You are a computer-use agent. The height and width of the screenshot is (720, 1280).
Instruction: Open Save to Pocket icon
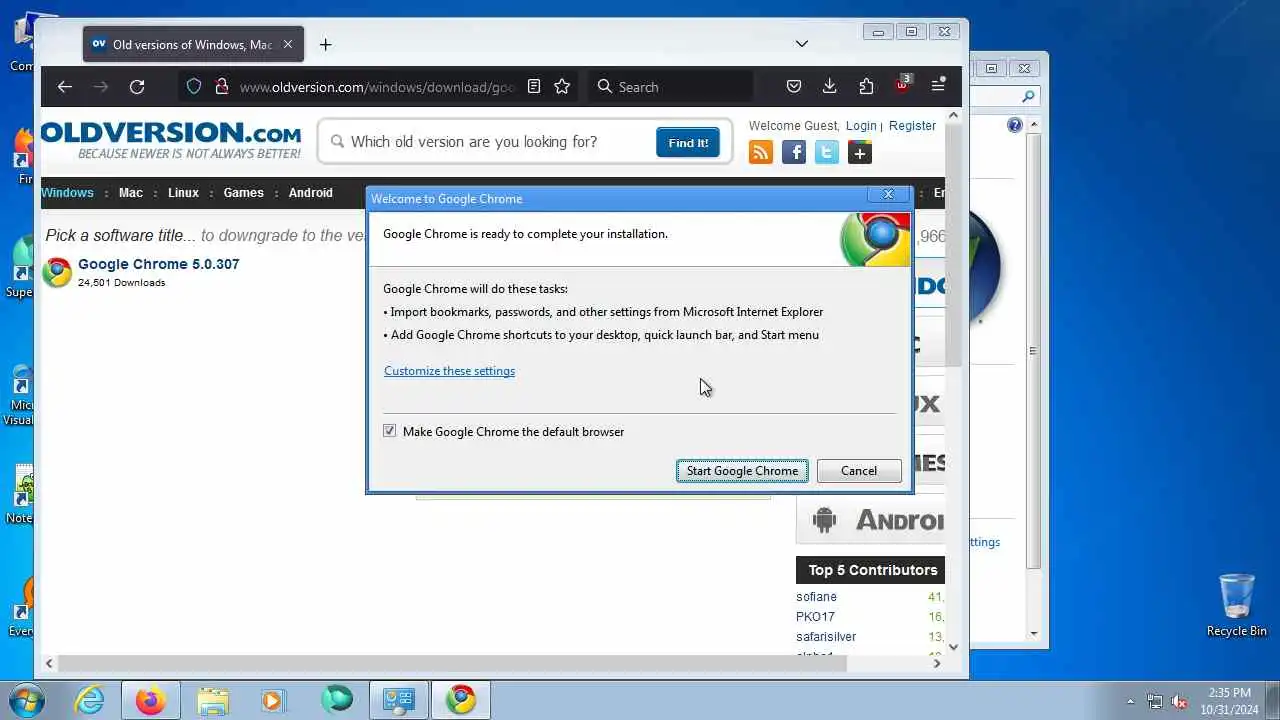point(793,87)
